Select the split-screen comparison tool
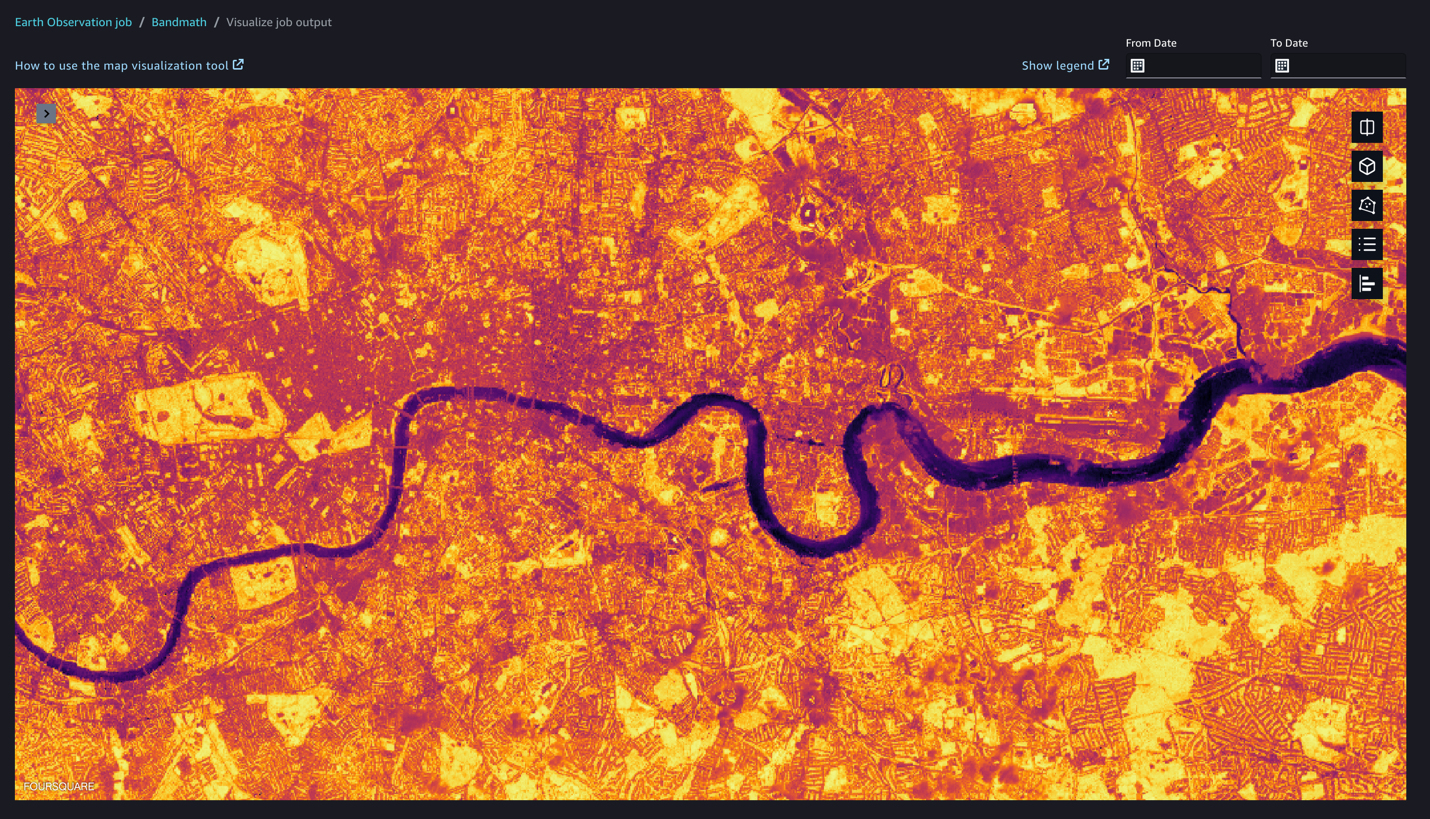 click(1366, 127)
